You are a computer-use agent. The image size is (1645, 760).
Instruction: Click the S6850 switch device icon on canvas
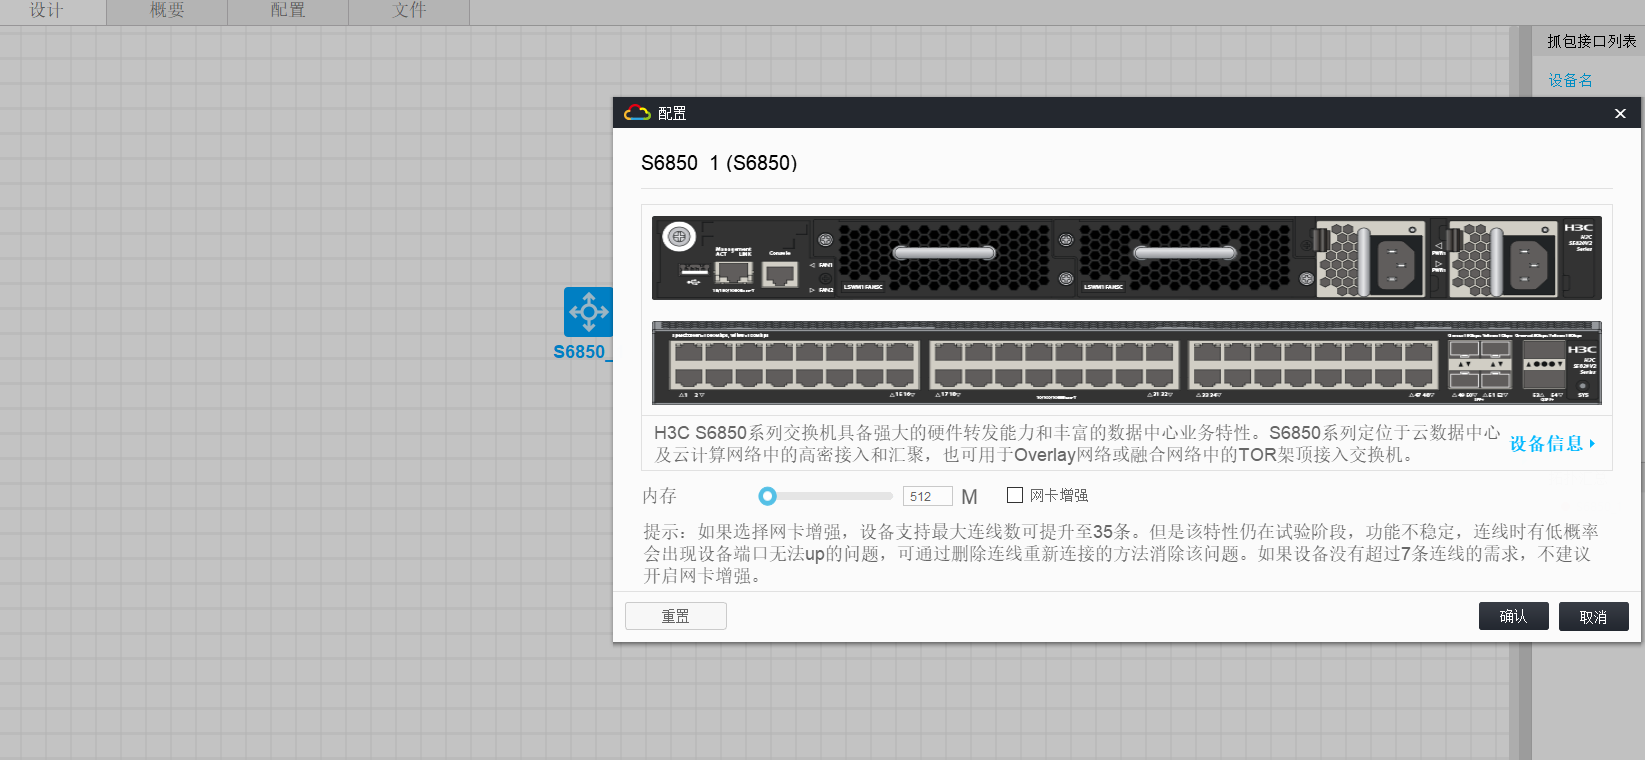(x=589, y=312)
